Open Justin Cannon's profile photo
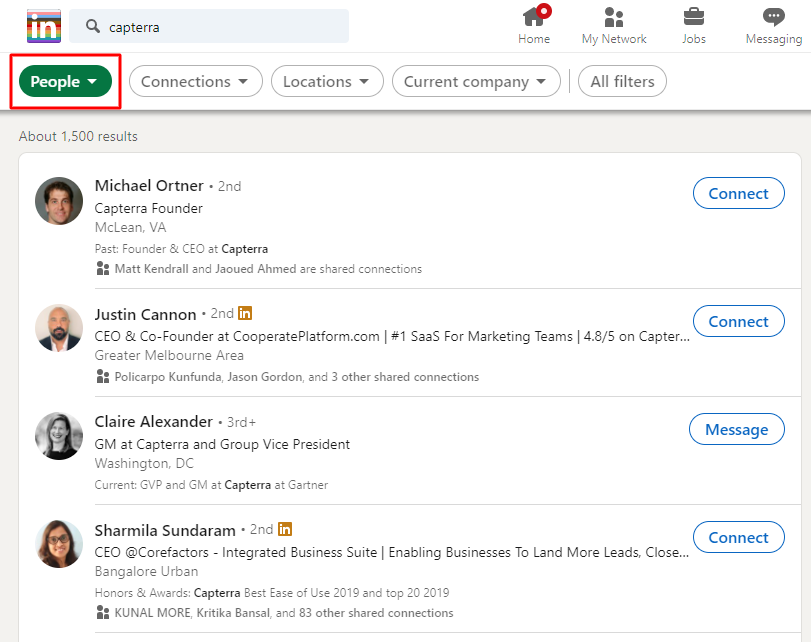The width and height of the screenshot is (811, 642). pos(59,328)
